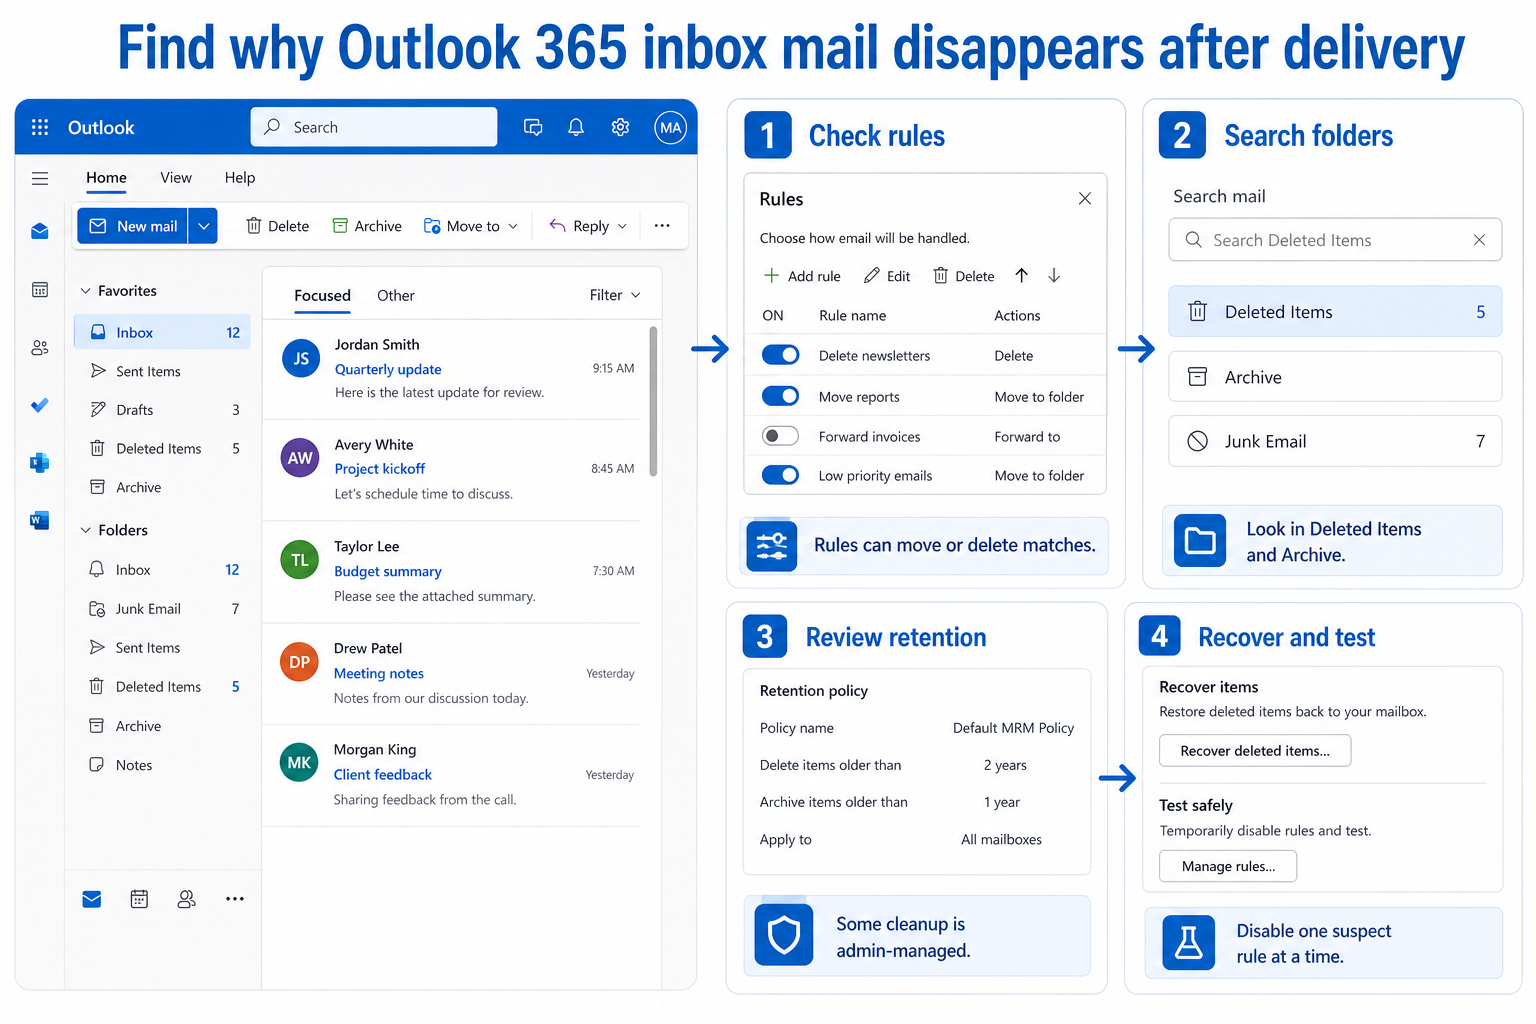Open the Mail icon in left rail
Screen dimensions: 1536x1024
pyautogui.click(x=40, y=232)
